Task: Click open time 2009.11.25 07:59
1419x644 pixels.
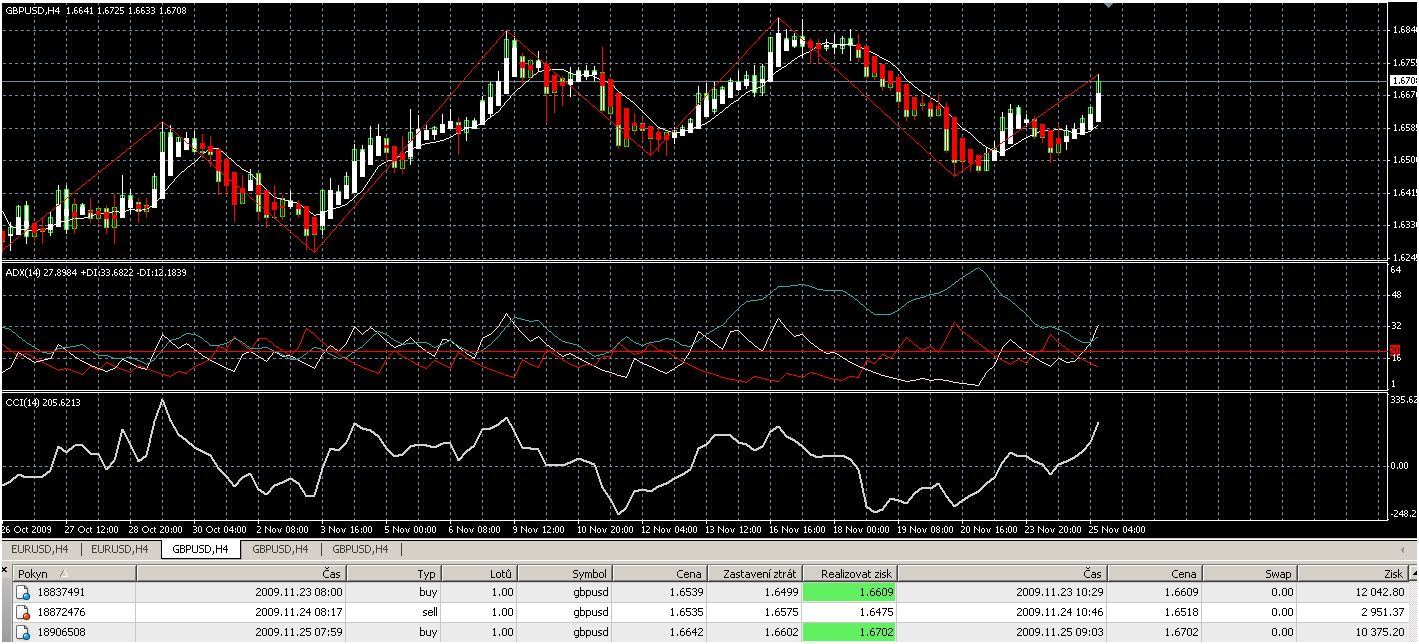Action: (298, 632)
